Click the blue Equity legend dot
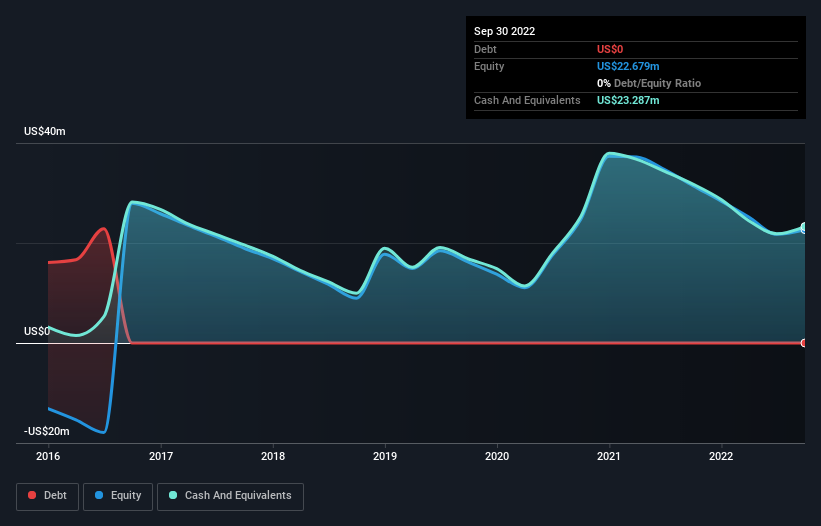Image resolution: width=821 pixels, height=526 pixels. pos(99,495)
